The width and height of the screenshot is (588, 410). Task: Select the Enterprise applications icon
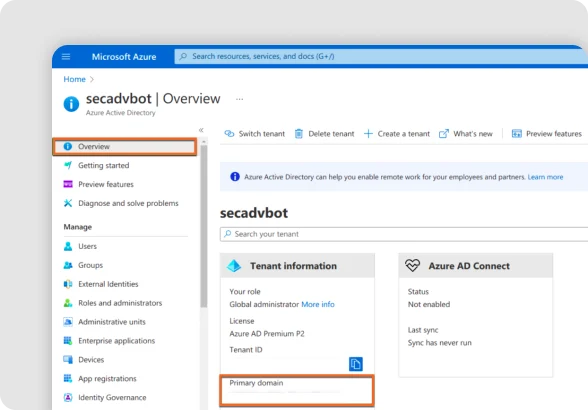pos(68,341)
